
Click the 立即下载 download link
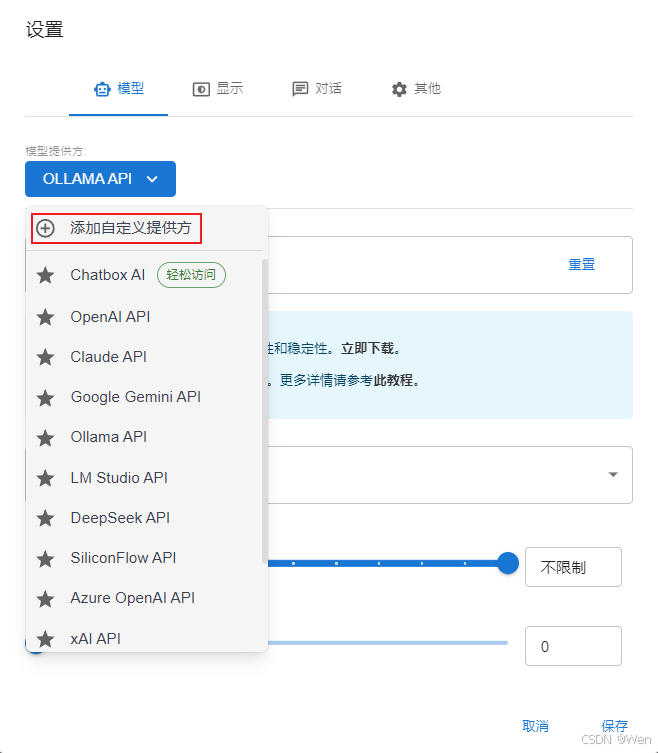(367, 348)
